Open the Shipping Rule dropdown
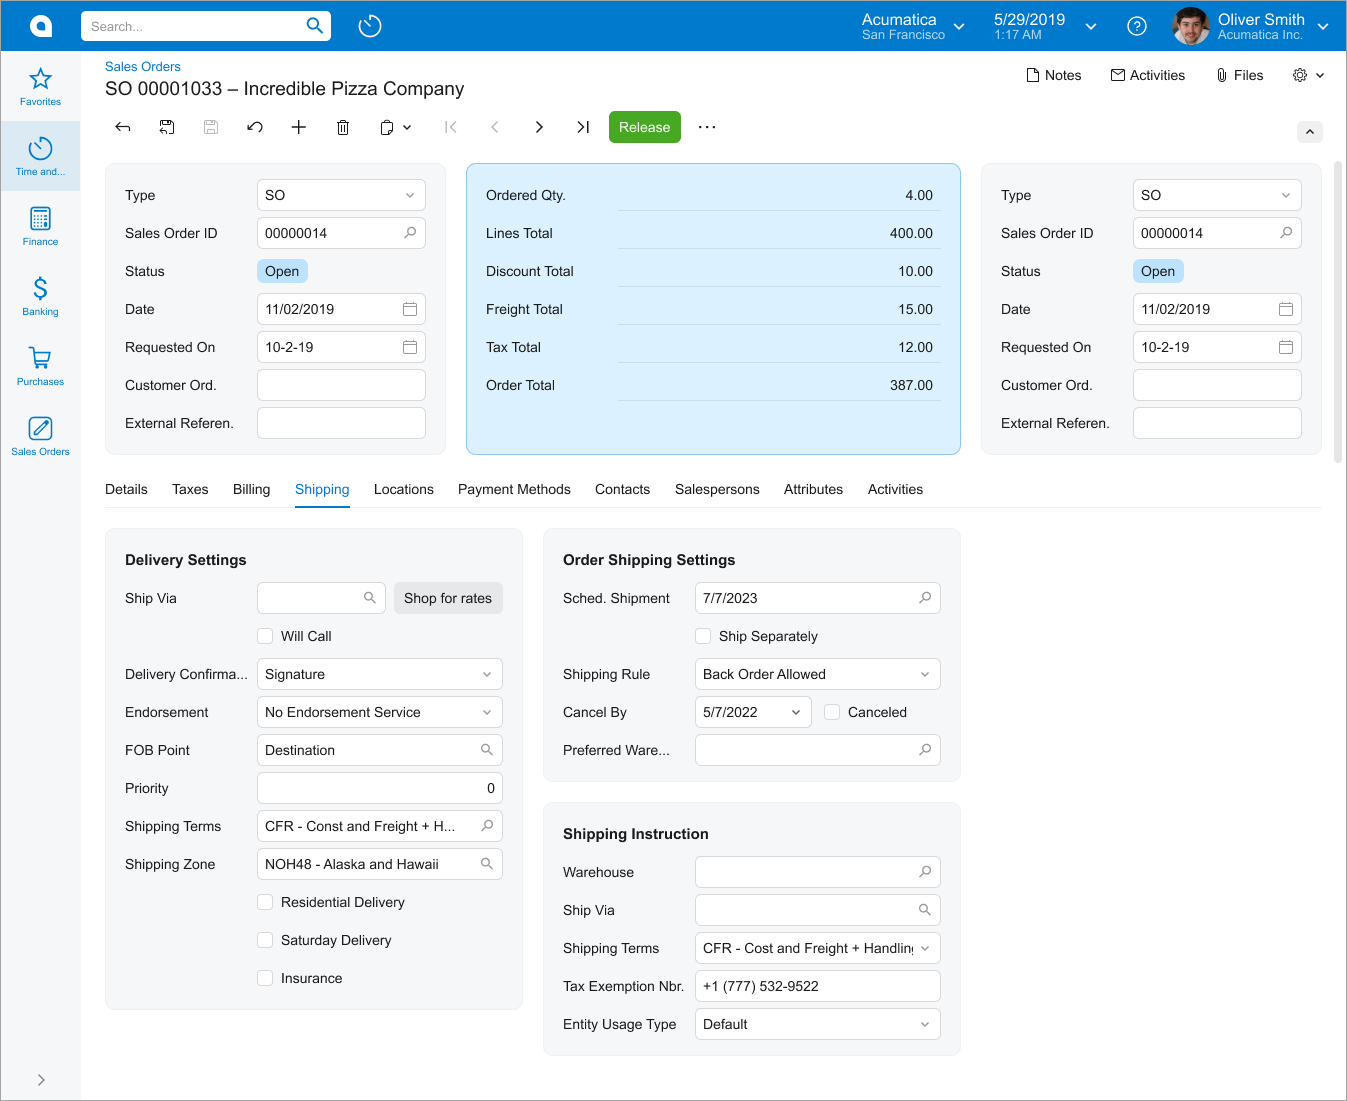 pos(817,674)
